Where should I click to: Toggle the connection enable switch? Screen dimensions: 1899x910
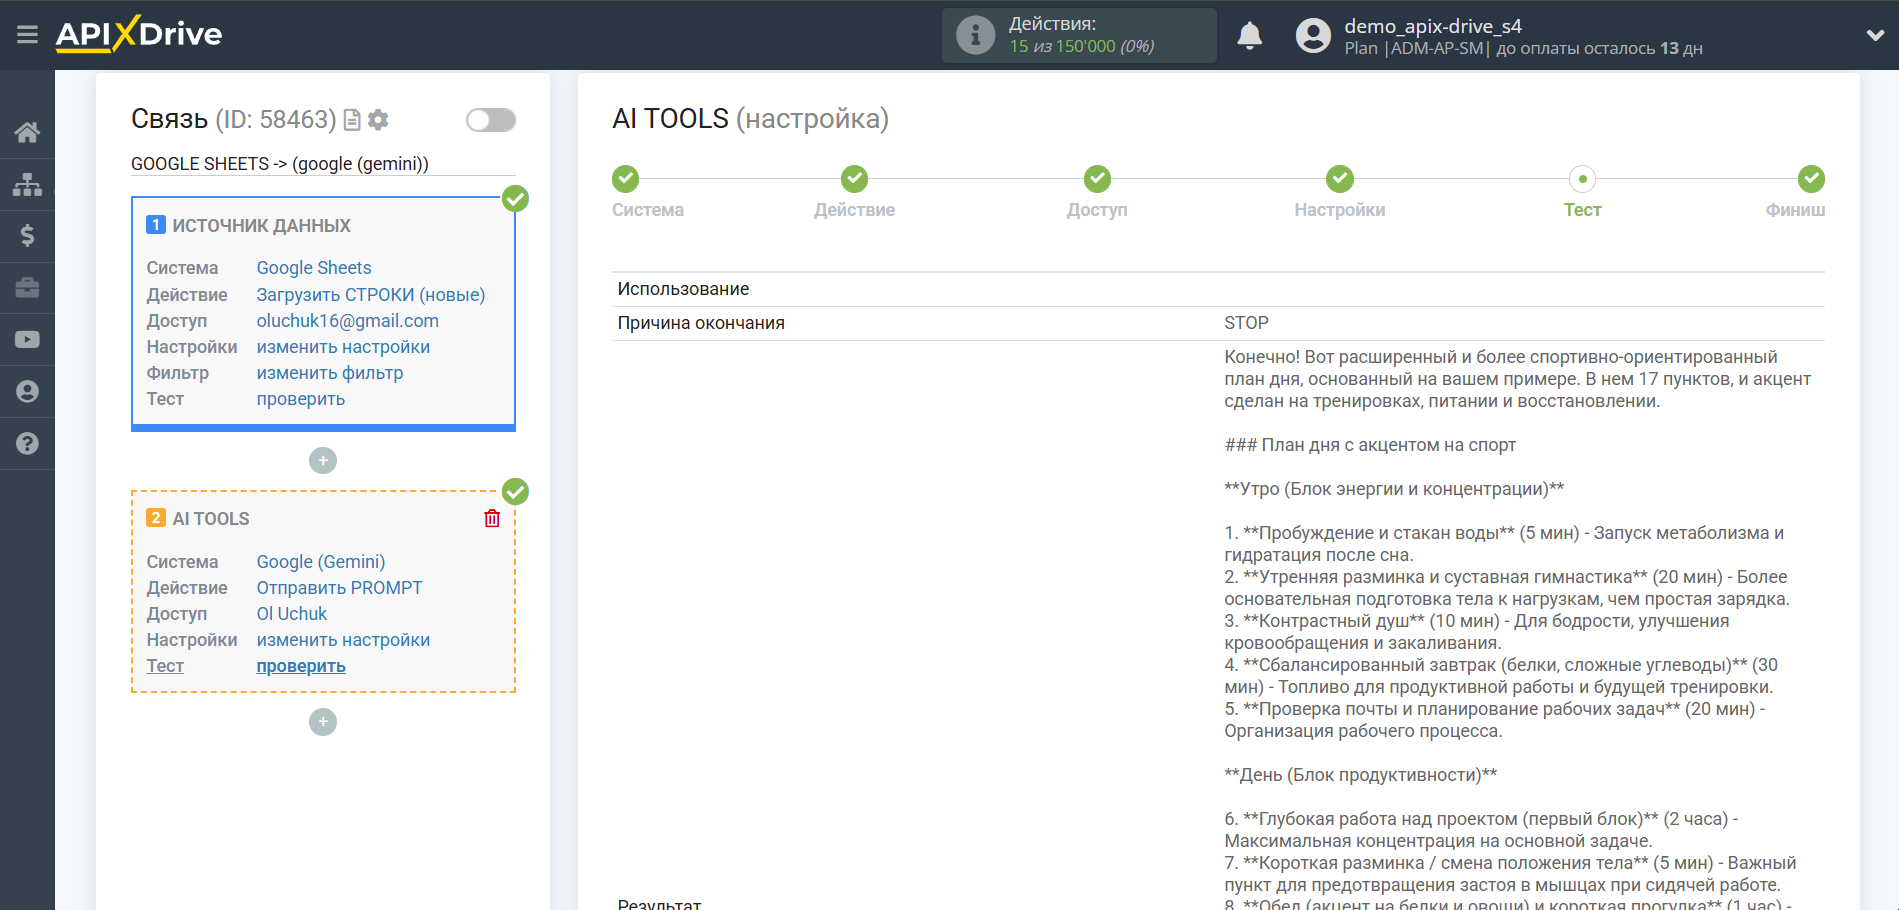click(x=491, y=120)
